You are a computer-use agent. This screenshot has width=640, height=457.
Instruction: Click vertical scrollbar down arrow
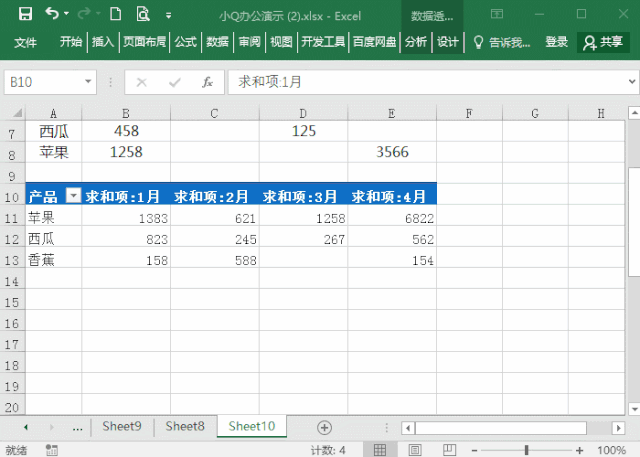tap(634, 408)
